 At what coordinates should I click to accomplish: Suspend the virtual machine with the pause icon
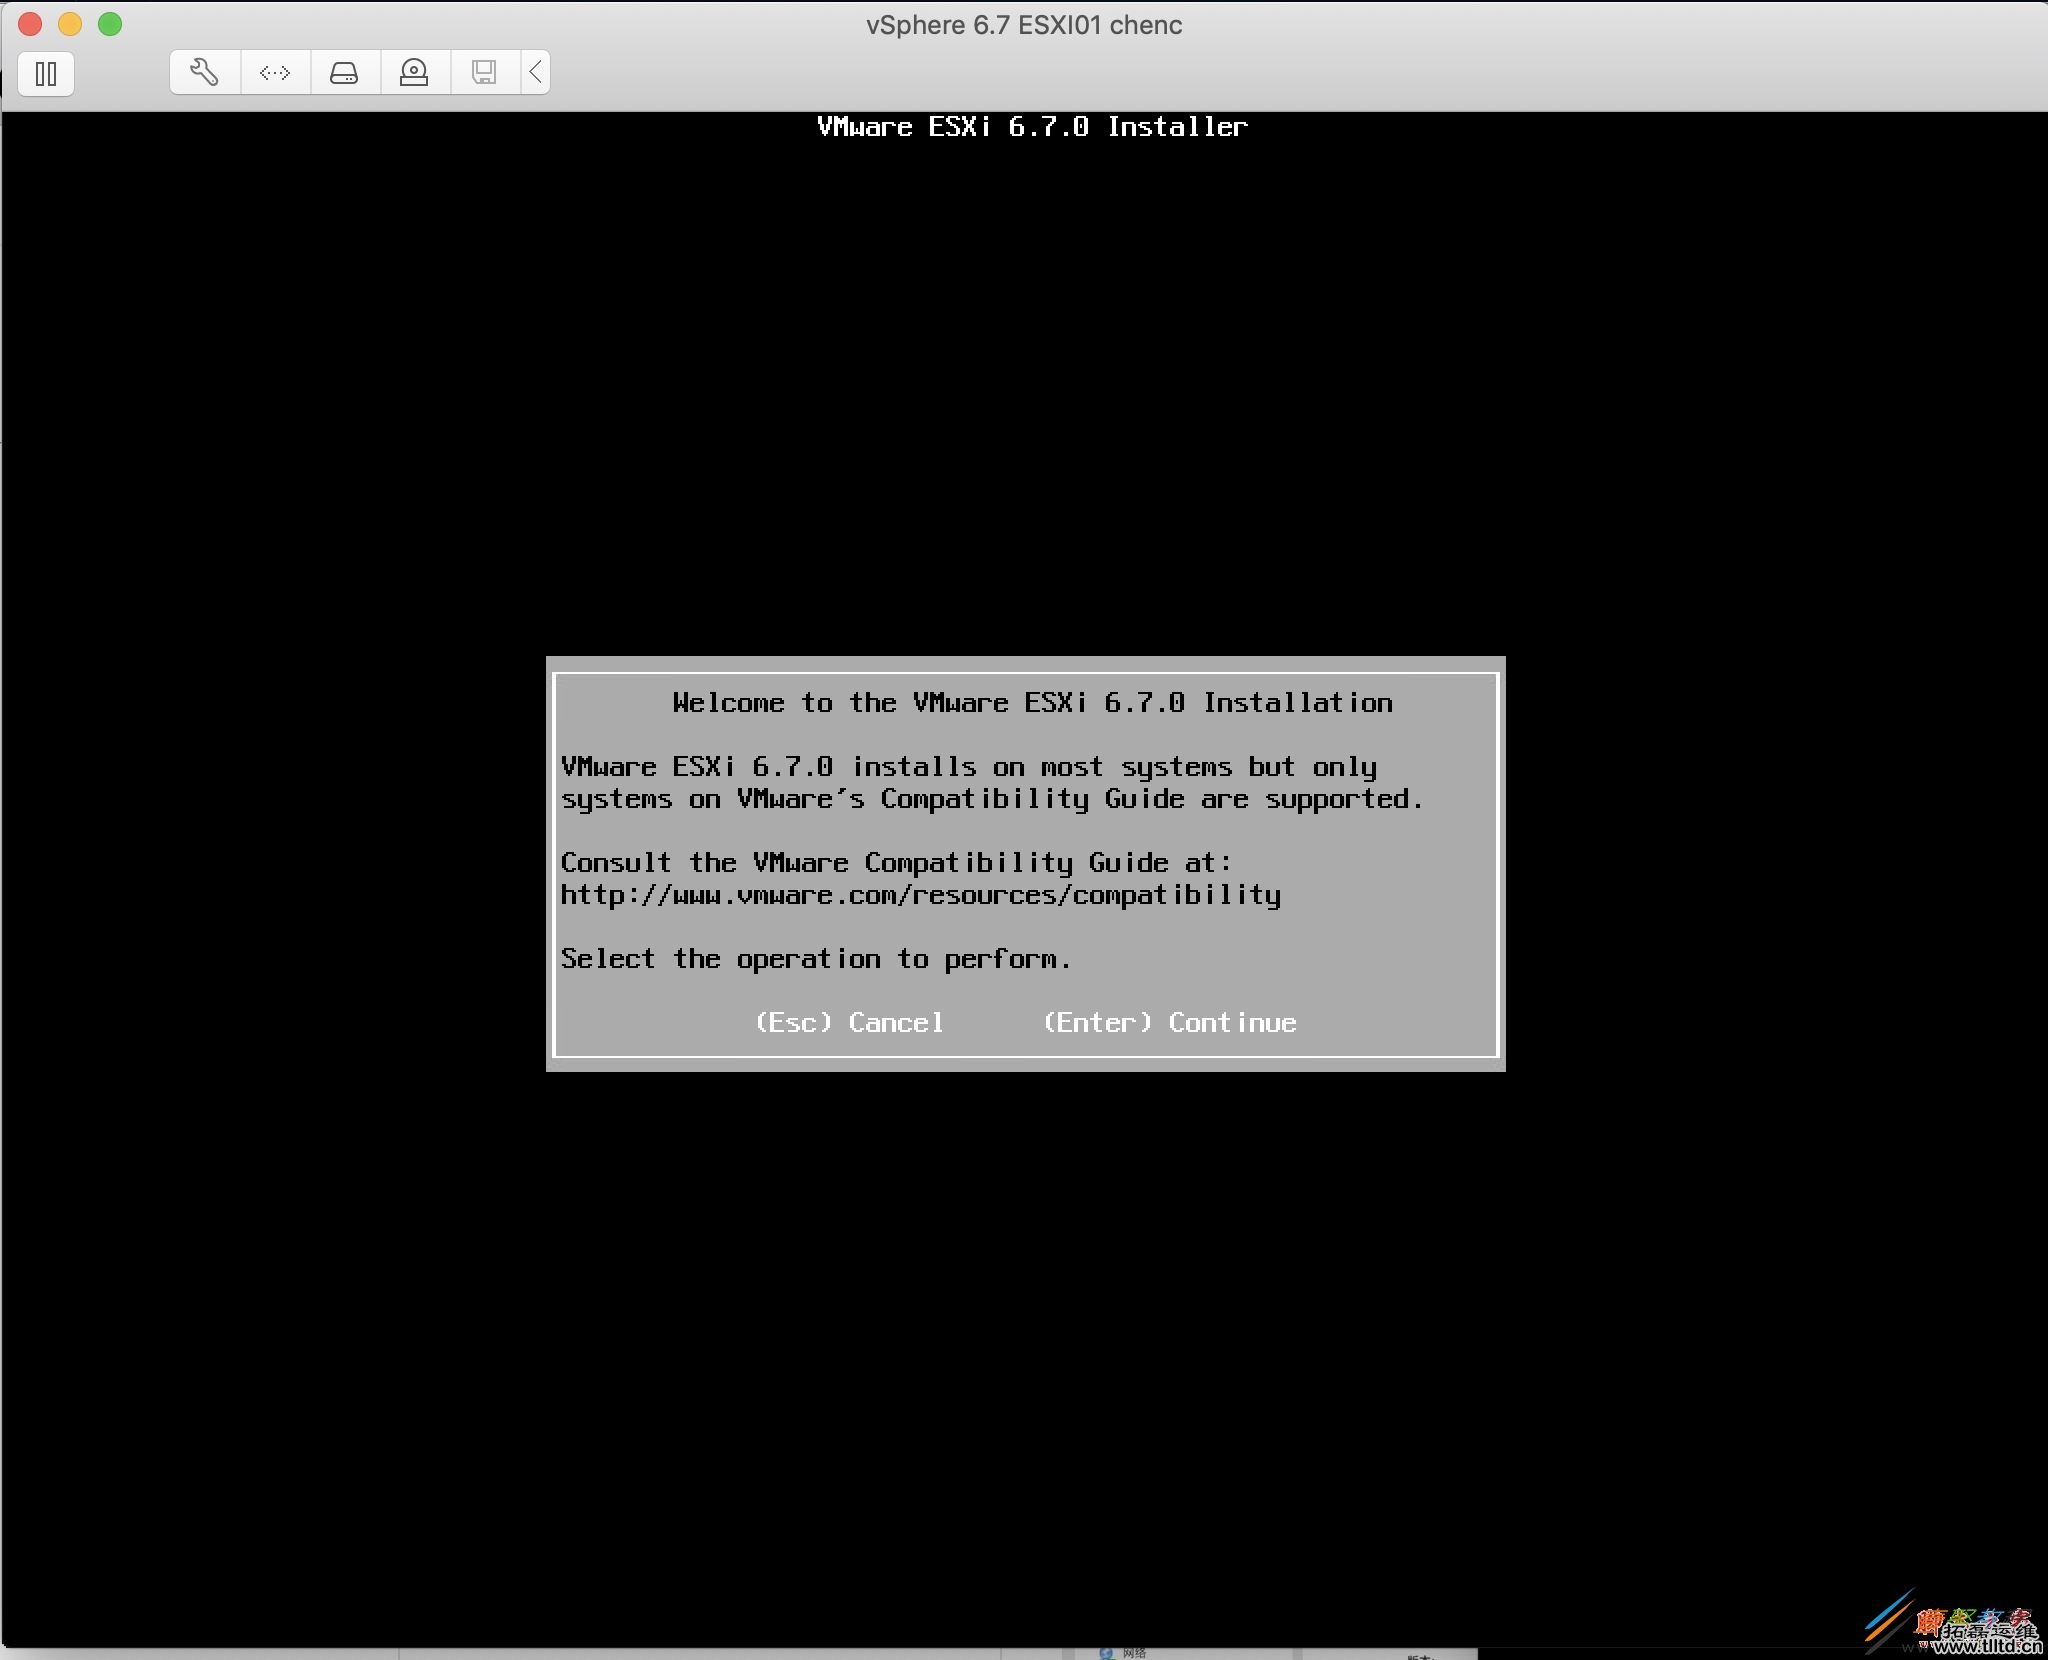click(x=45, y=73)
